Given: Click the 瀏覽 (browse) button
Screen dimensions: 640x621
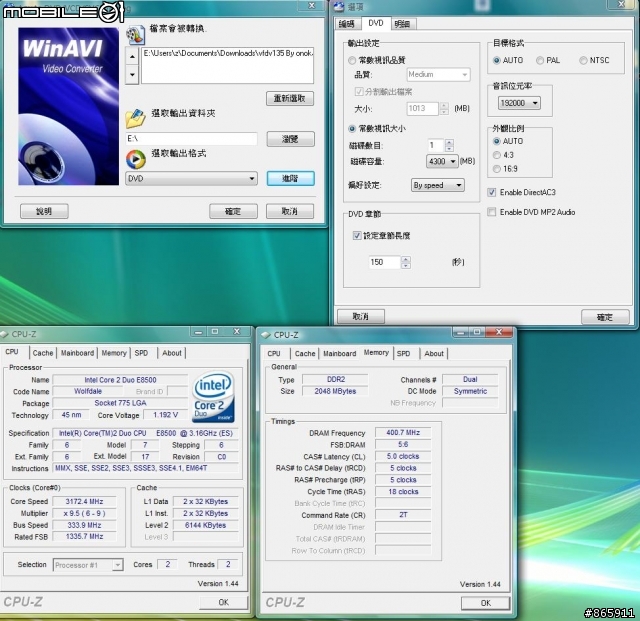Looking at the screenshot, I should [x=290, y=139].
